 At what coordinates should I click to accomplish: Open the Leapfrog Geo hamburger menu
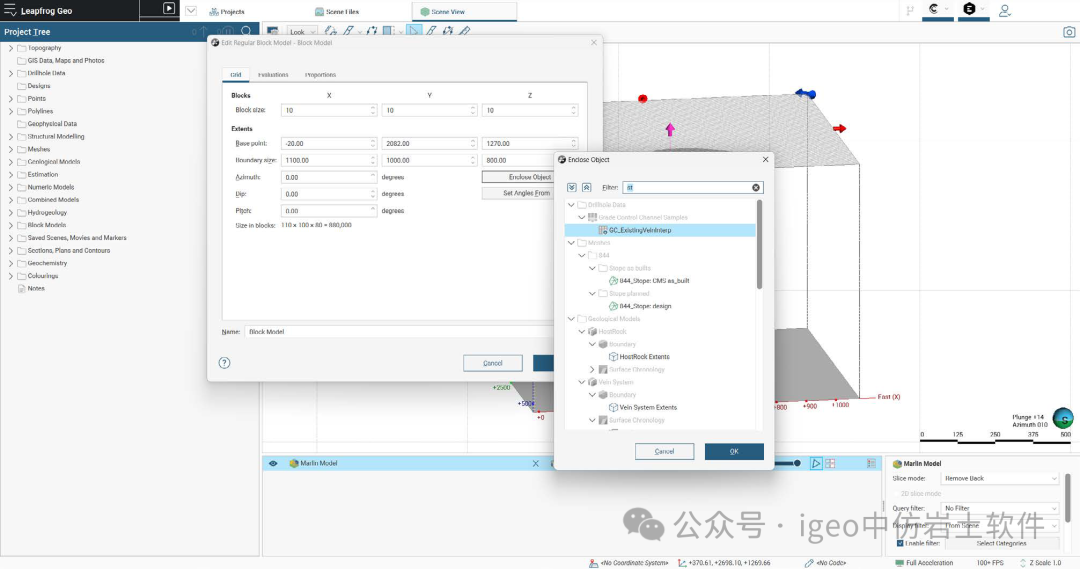click(x=9, y=10)
